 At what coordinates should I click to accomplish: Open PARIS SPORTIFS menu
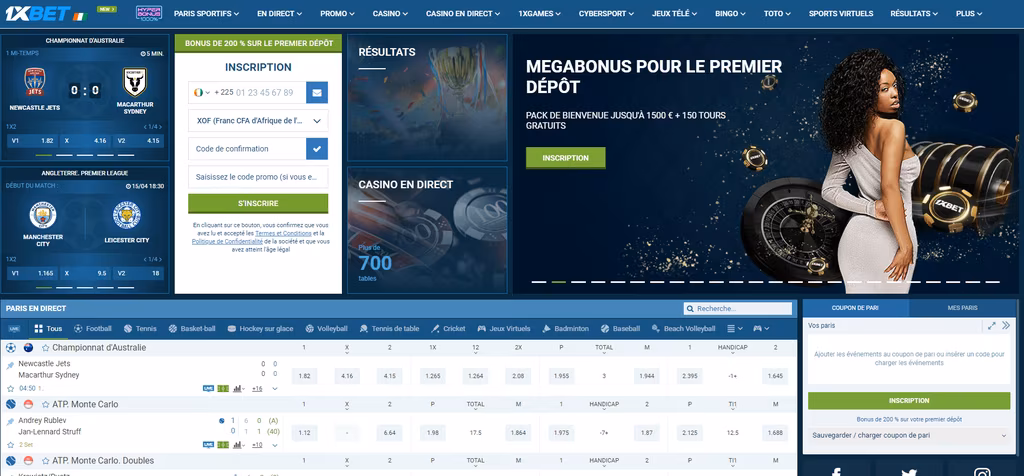click(206, 13)
